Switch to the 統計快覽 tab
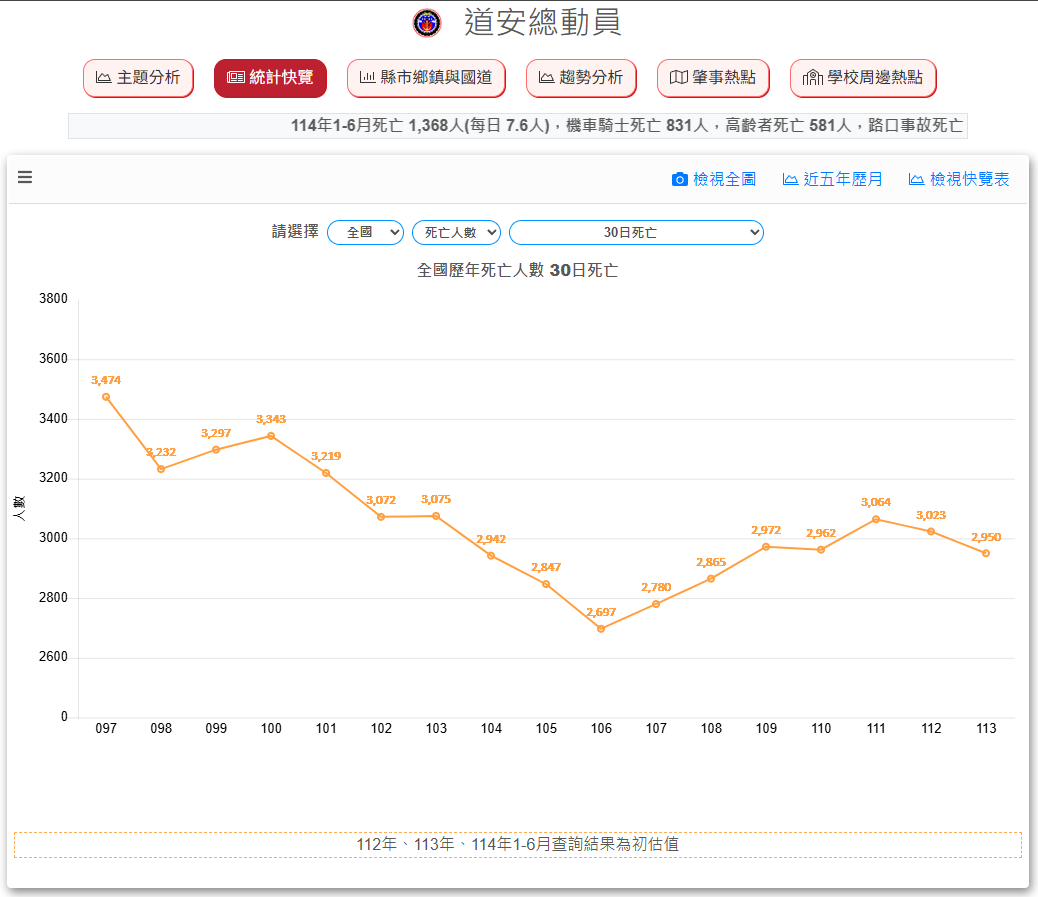The height and width of the screenshot is (897, 1038). 270,78
